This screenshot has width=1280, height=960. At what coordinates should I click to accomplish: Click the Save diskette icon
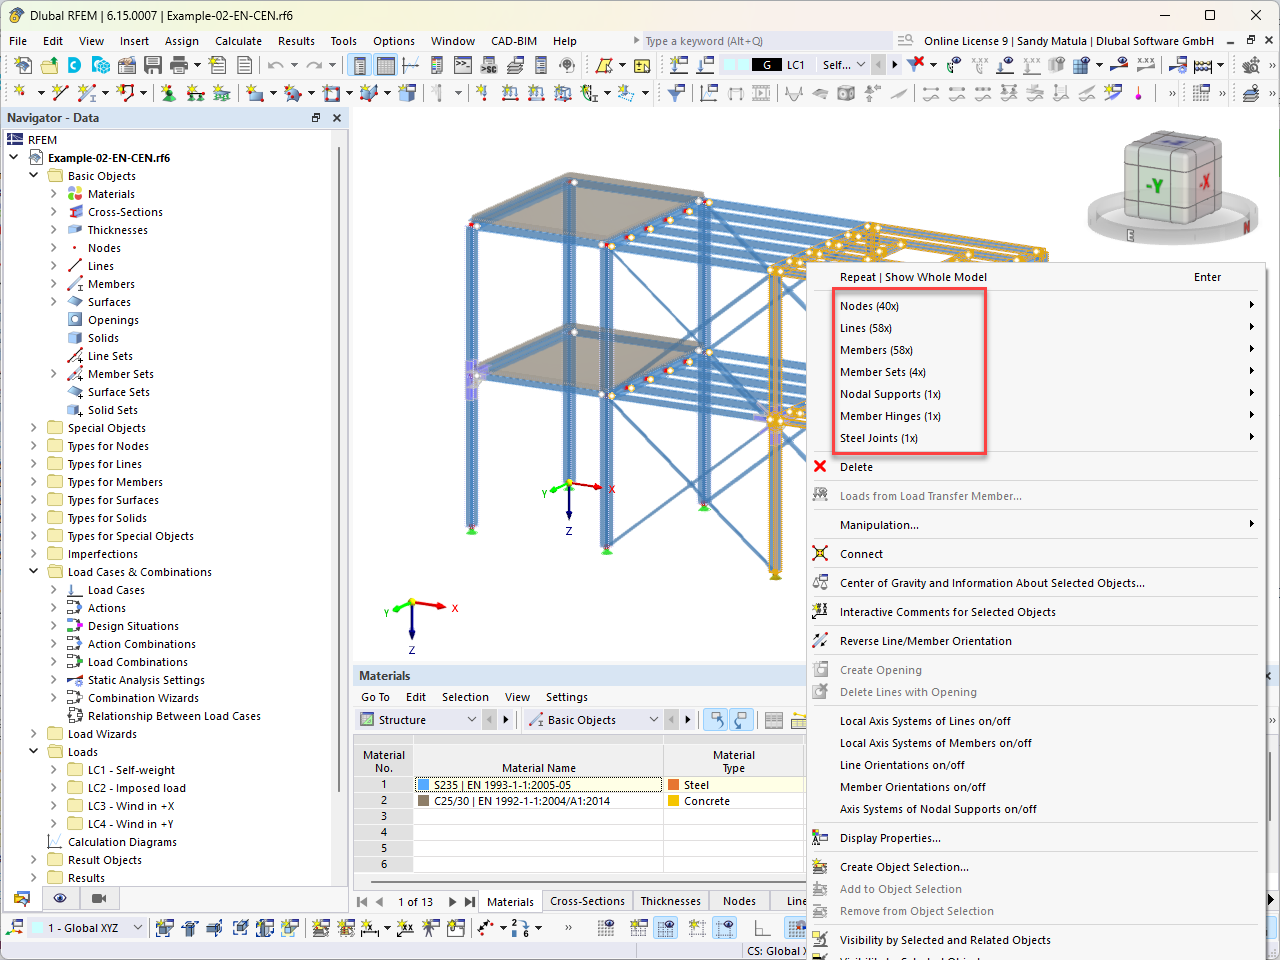click(x=153, y=65)
